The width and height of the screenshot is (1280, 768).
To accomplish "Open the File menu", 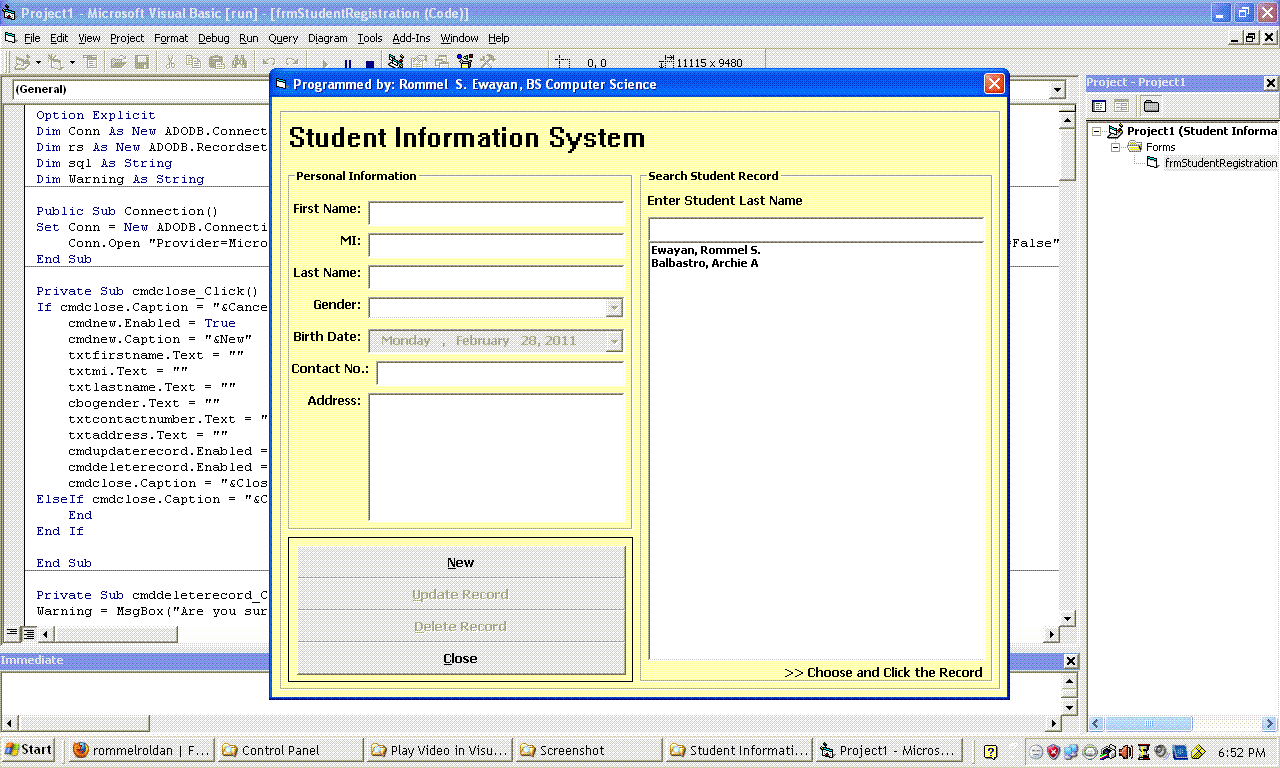I will point(32,38).
